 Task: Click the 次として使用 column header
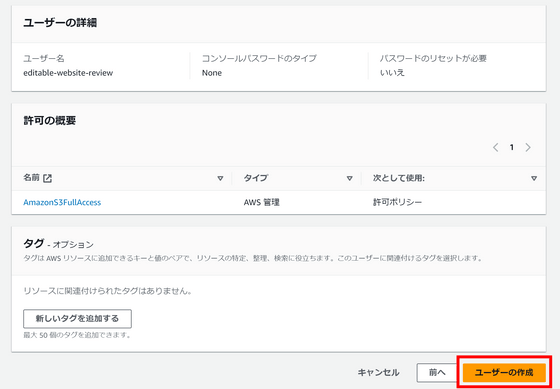pyautogui.click(x=399, y=178)
